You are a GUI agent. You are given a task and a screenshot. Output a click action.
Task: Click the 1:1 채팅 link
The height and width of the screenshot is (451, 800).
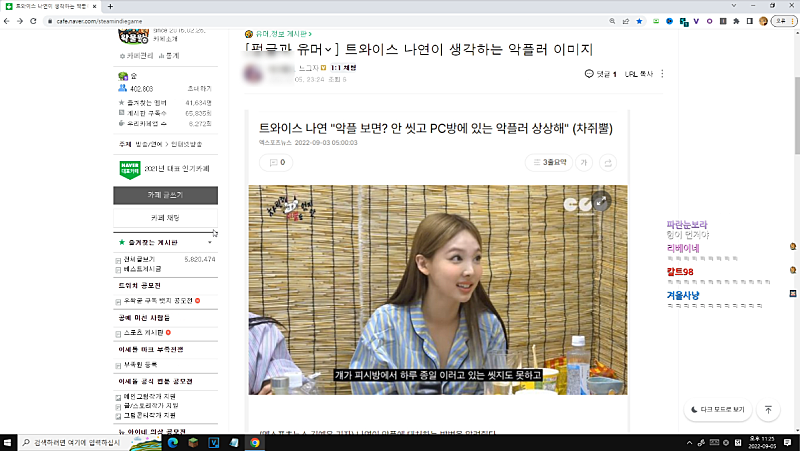pyautogui.click(x=343, y=68)
